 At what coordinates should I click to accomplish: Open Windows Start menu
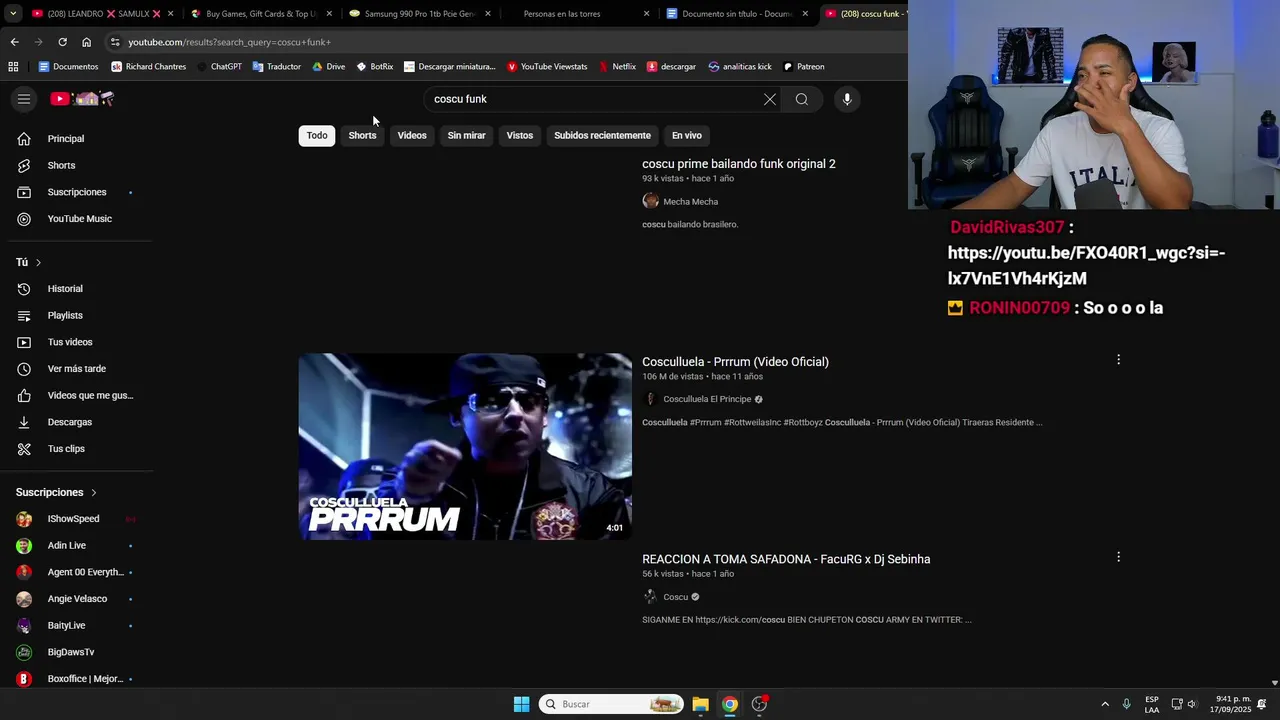521,704
